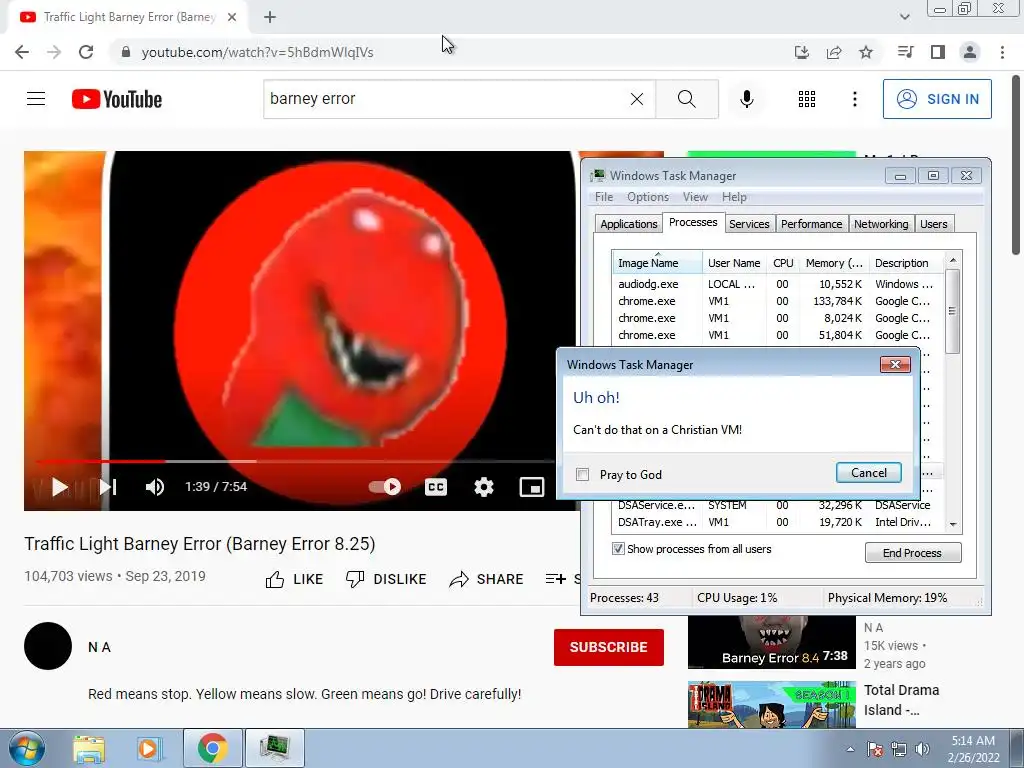The width and height of the screenshot is (1024, 768).
Task: Open N A channel avatar
Action: [x=48, y=646]
